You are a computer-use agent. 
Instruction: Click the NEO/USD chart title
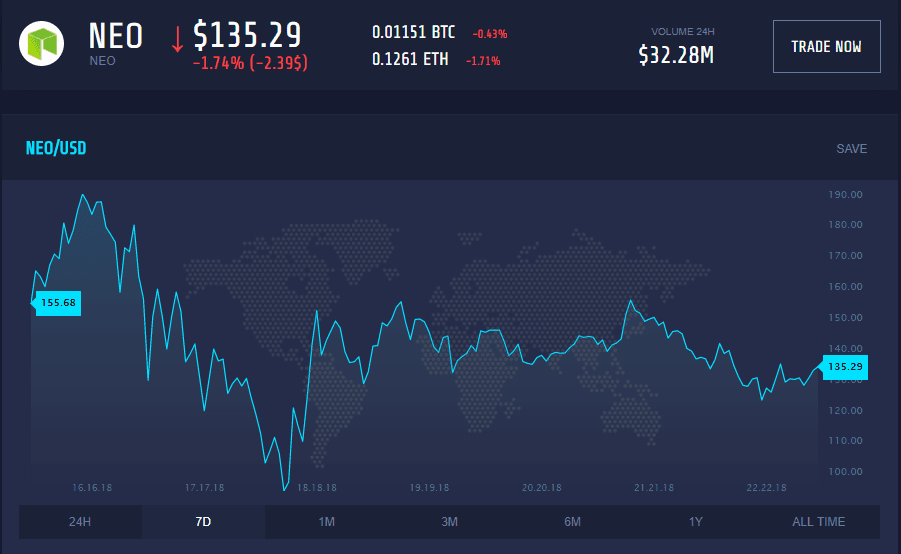point(56,148)
